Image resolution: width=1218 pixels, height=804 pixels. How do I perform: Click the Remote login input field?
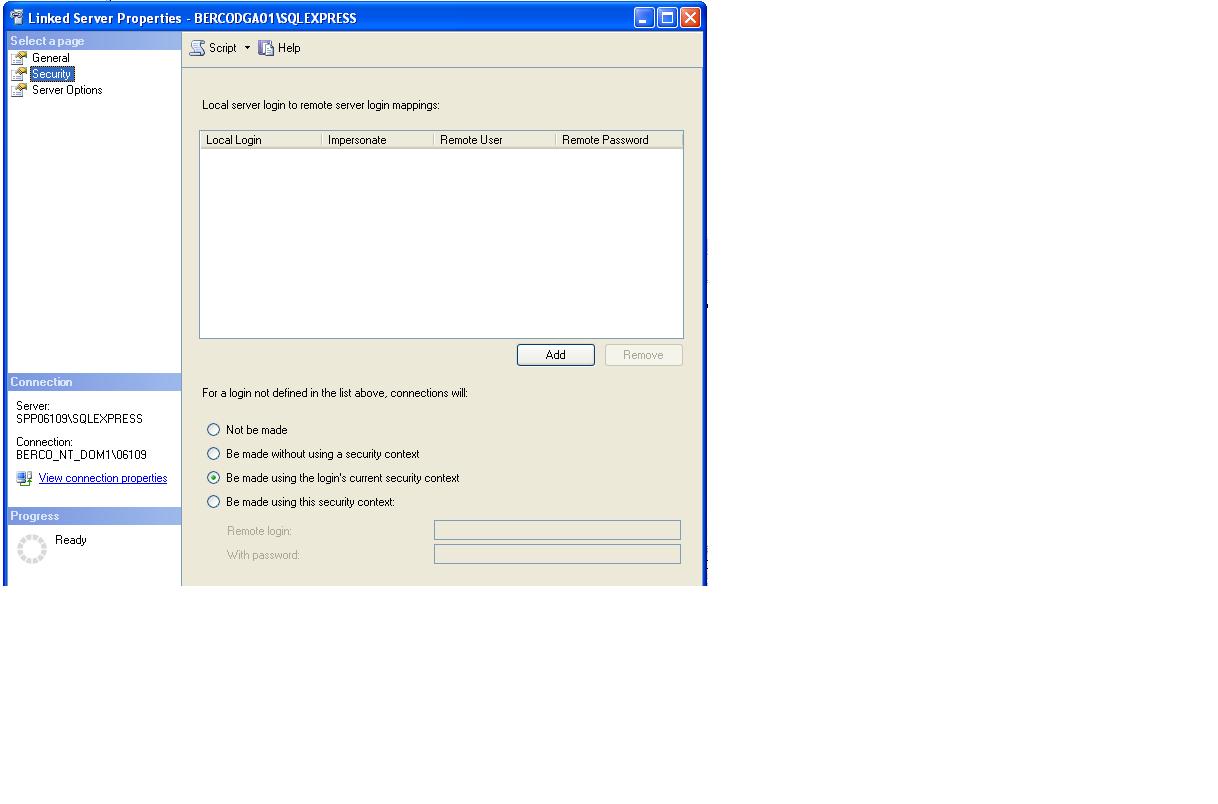click(x=557, y=530)
